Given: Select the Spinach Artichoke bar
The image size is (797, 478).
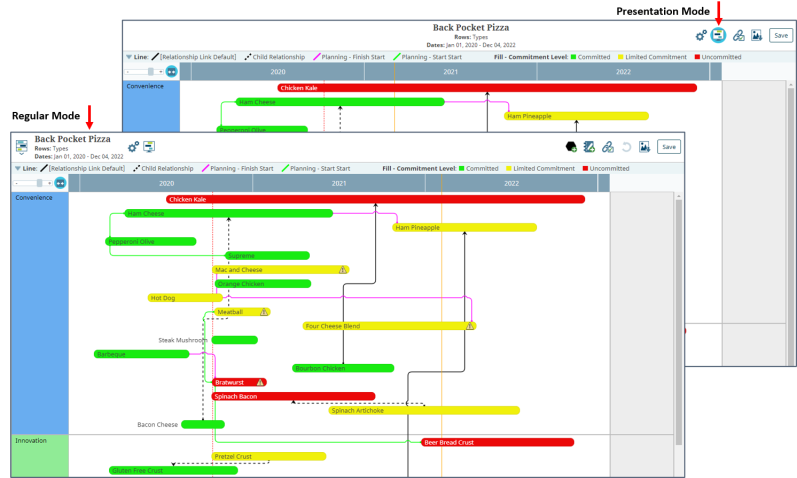Looking at the screenshot, I should tap(424, 410).
